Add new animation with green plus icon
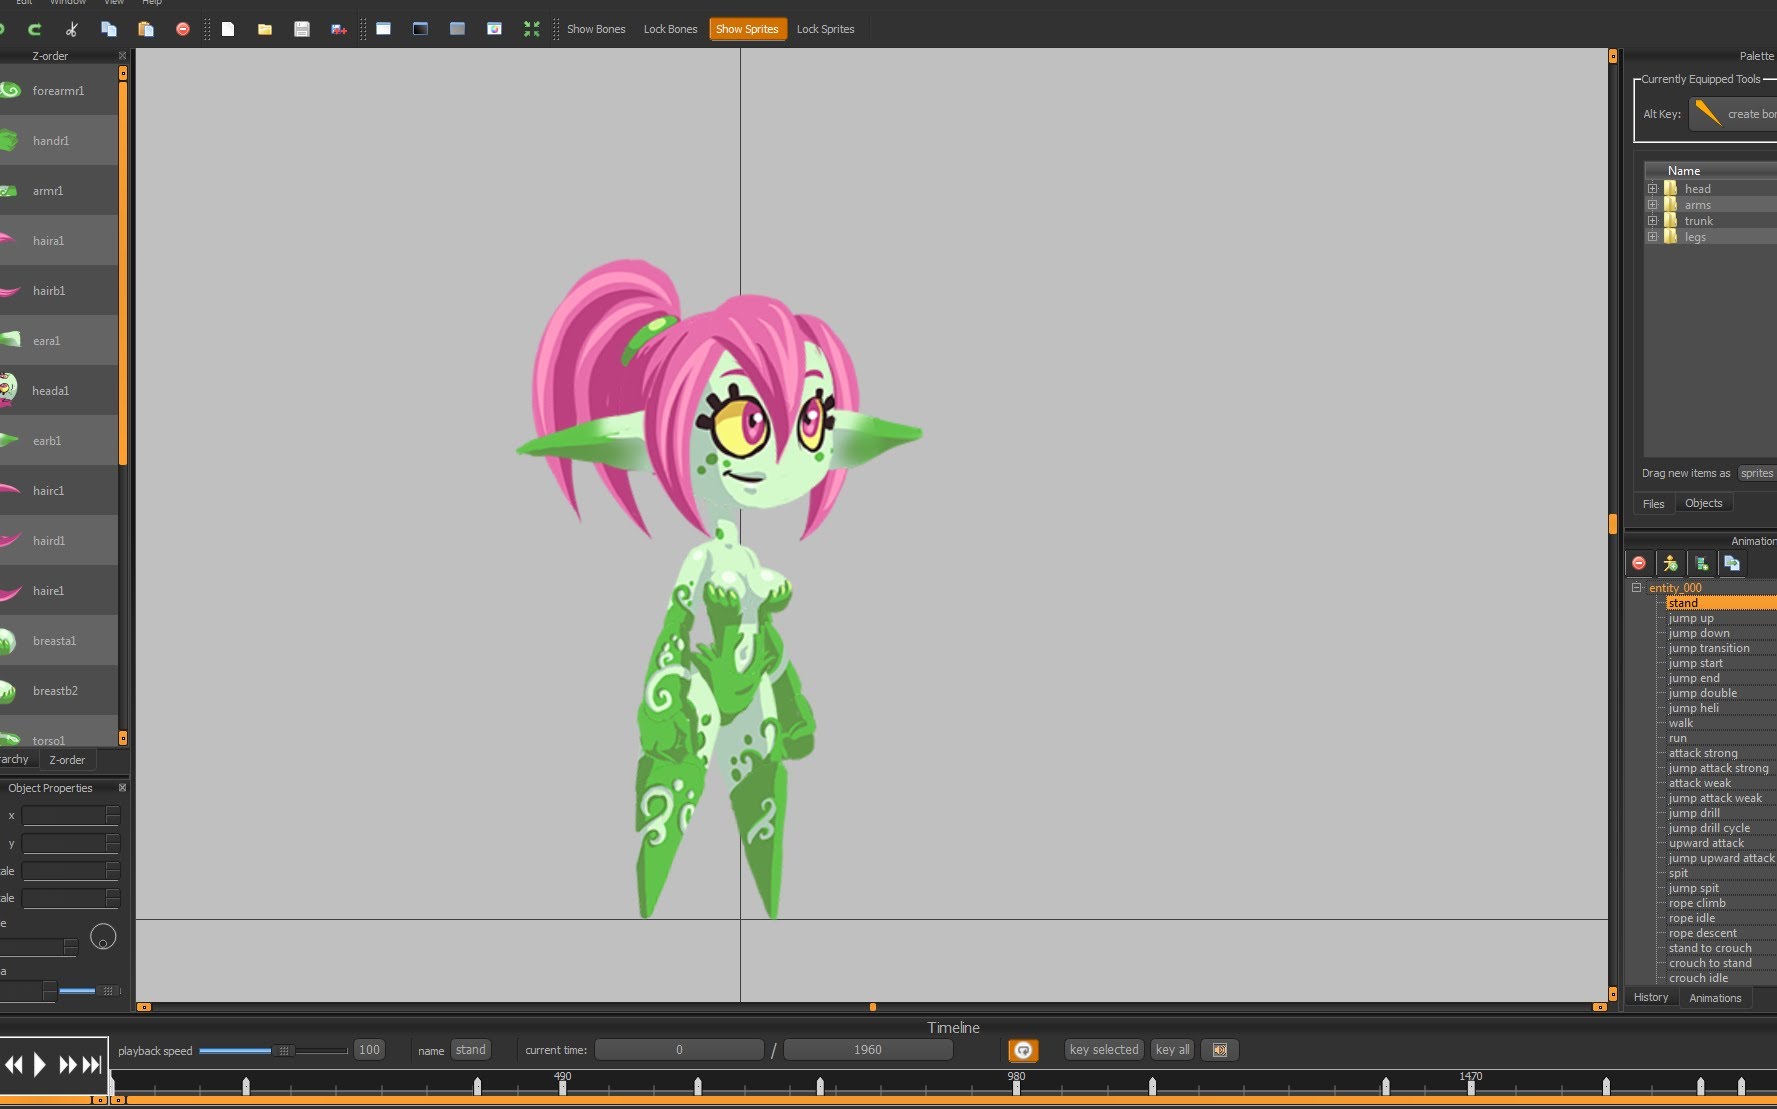Viewport: 1777px width, 1109px height. pyautogui.click(x=1701, y=563)
